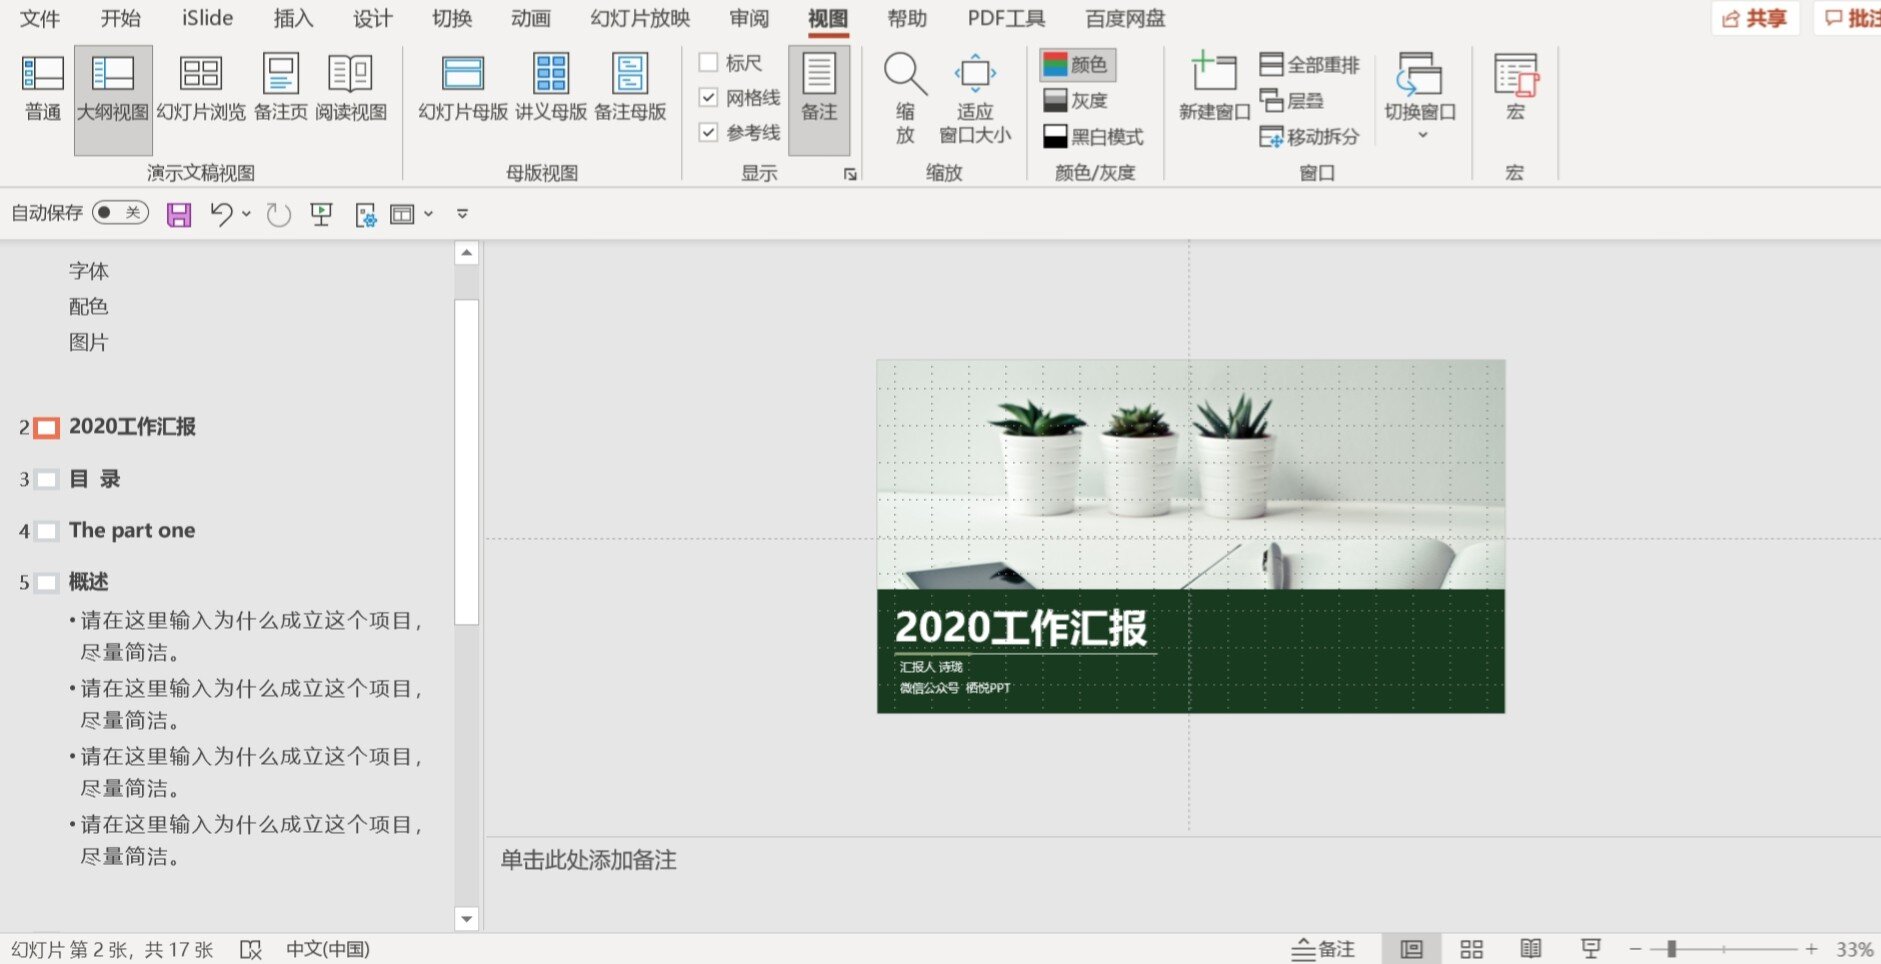Open Handout Master (讲义母版)

[551, 88]
